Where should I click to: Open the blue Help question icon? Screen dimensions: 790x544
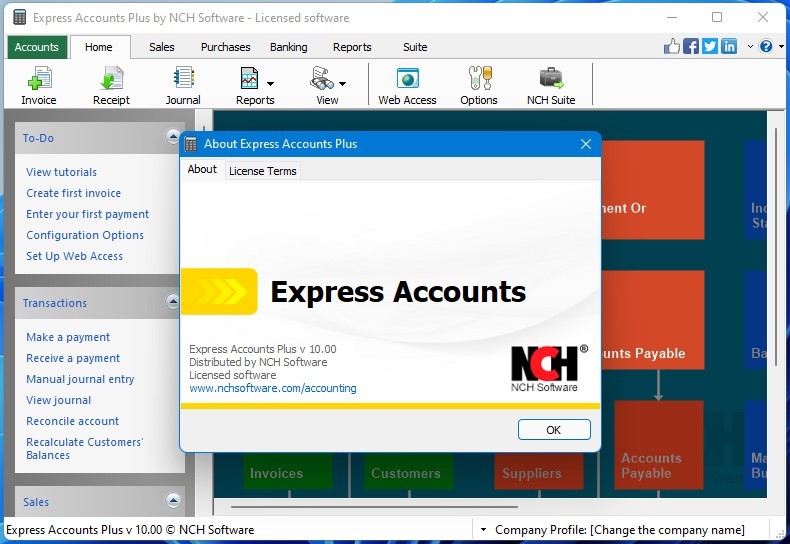click(766, 46)
